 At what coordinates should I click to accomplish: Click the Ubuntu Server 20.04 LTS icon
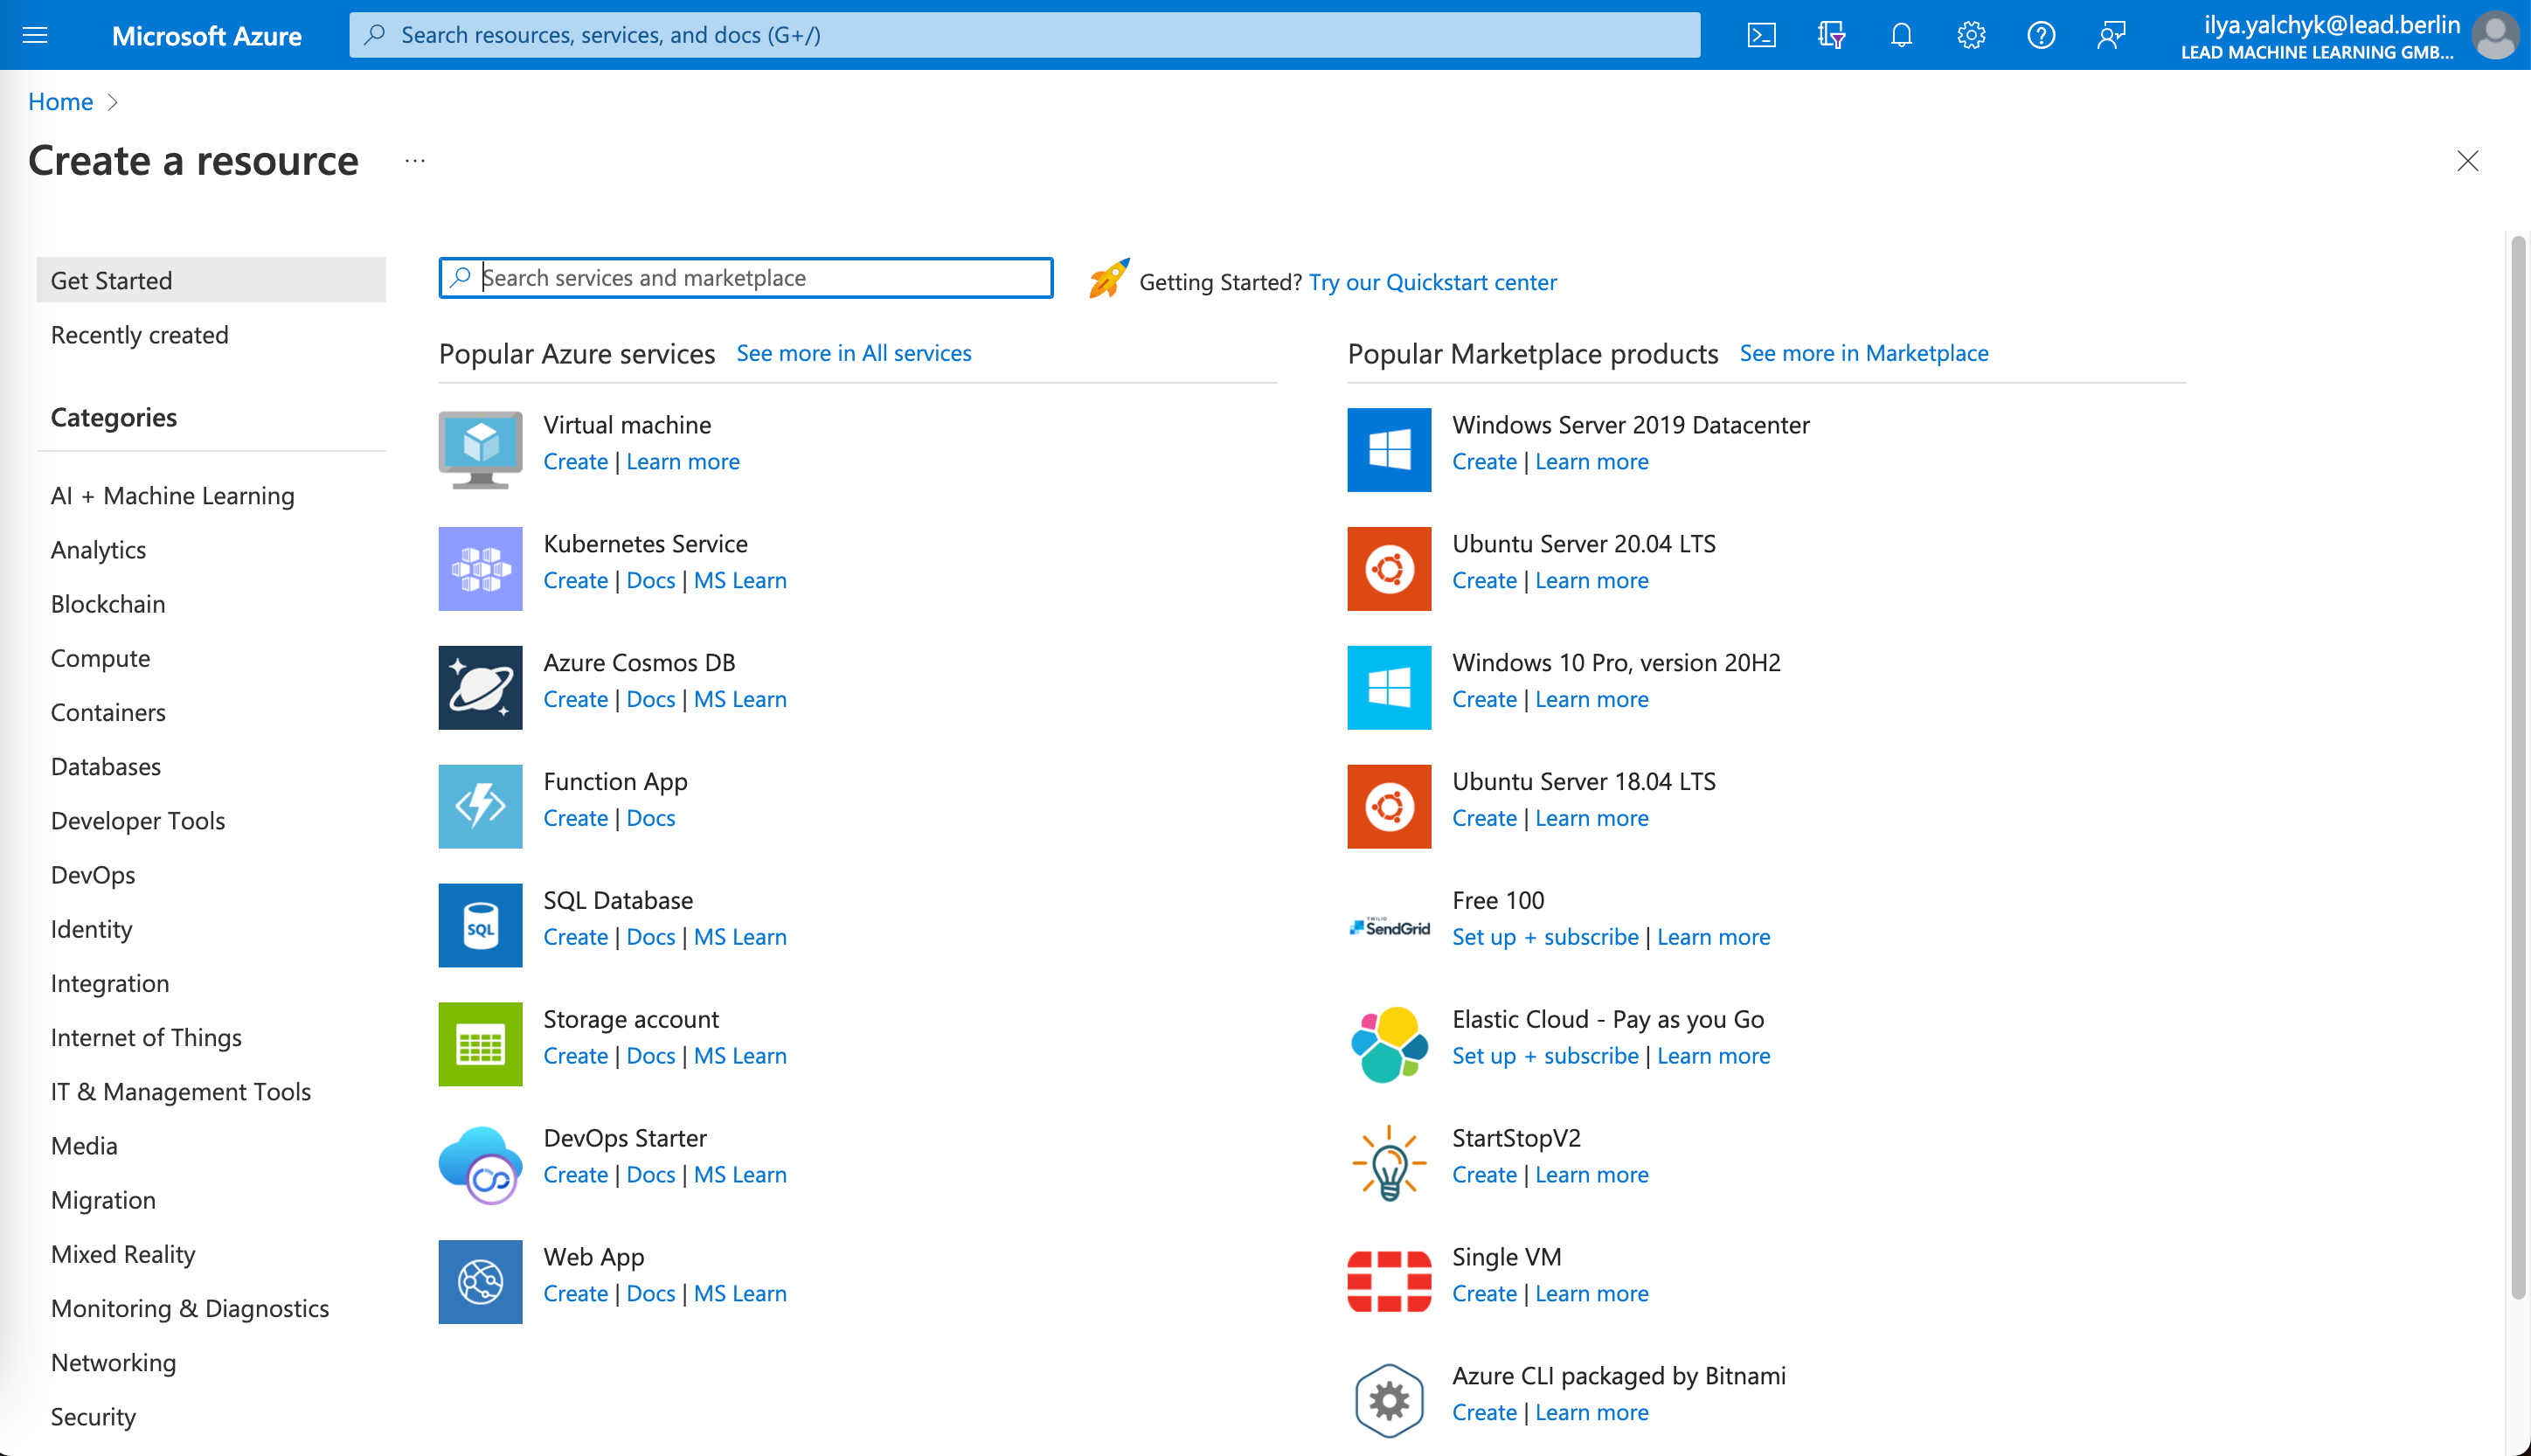click(x=1388, y=568)
